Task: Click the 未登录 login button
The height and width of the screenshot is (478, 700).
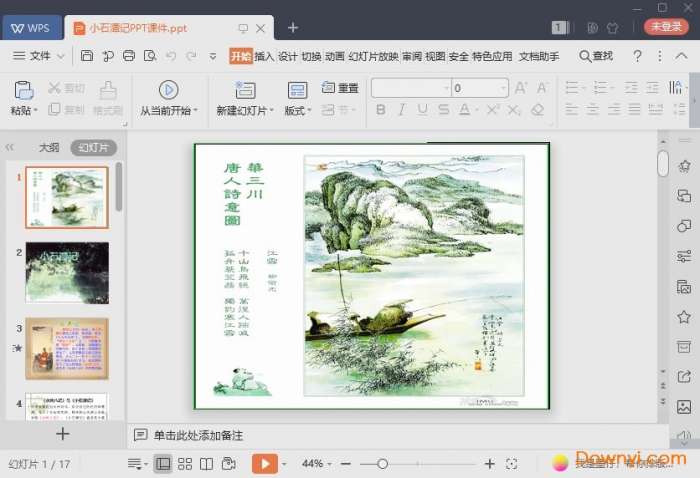Action: coord(665,27)
